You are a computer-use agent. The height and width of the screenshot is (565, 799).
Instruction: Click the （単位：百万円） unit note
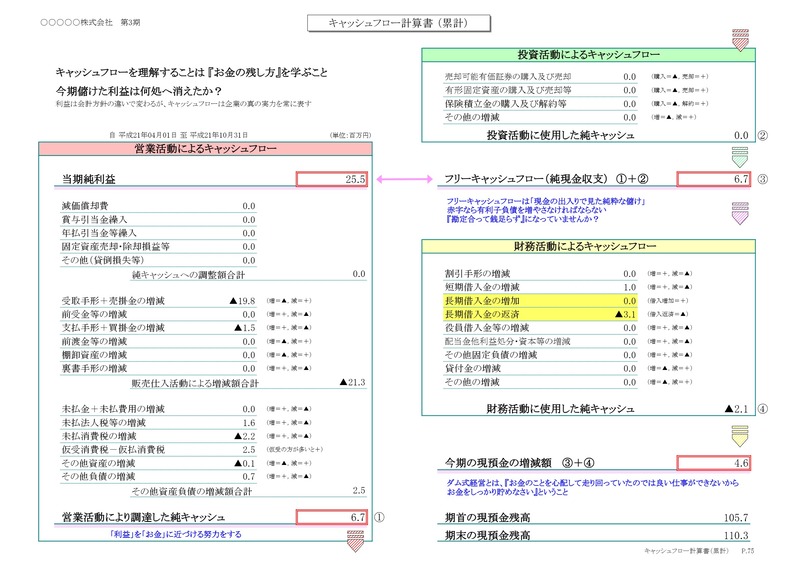(x=350, y=136)
